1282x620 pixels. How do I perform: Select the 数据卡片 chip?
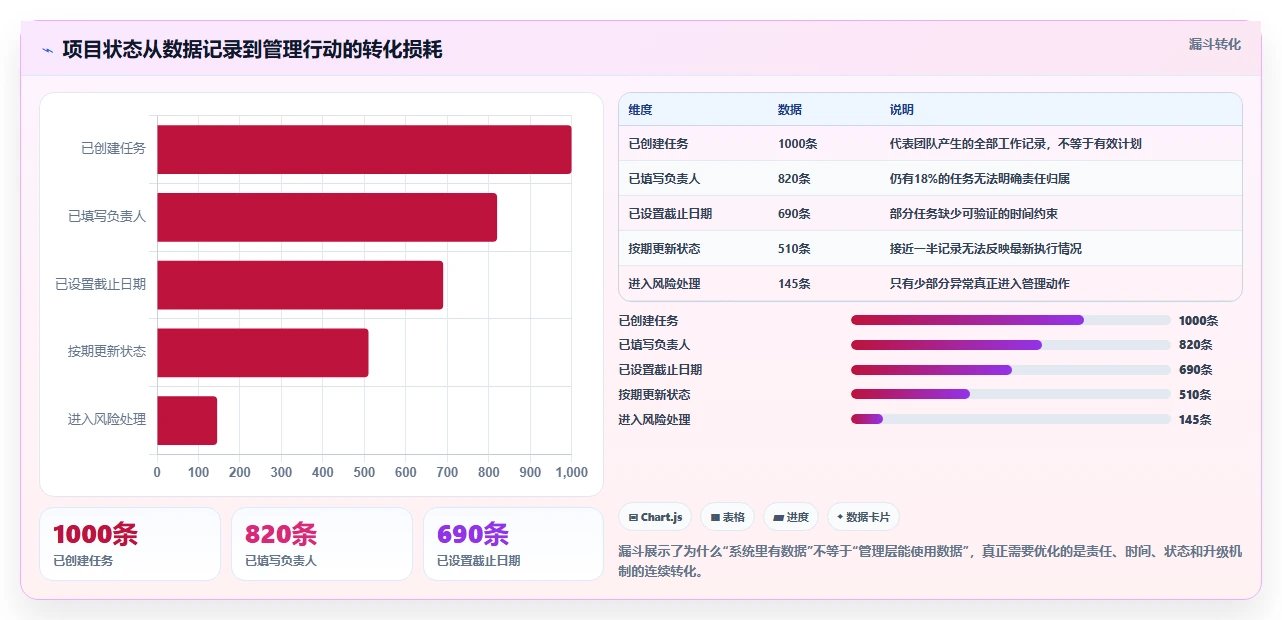[x=863, y=517]
